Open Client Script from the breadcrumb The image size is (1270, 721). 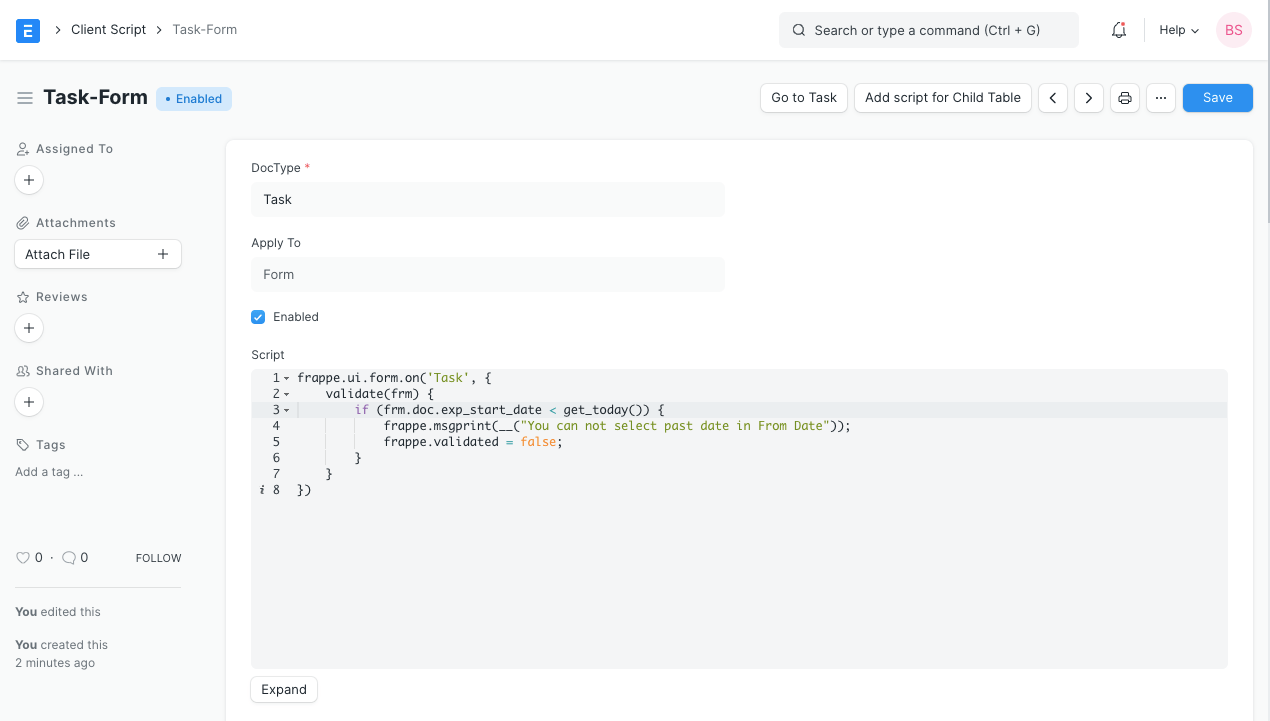pos(108,29)
